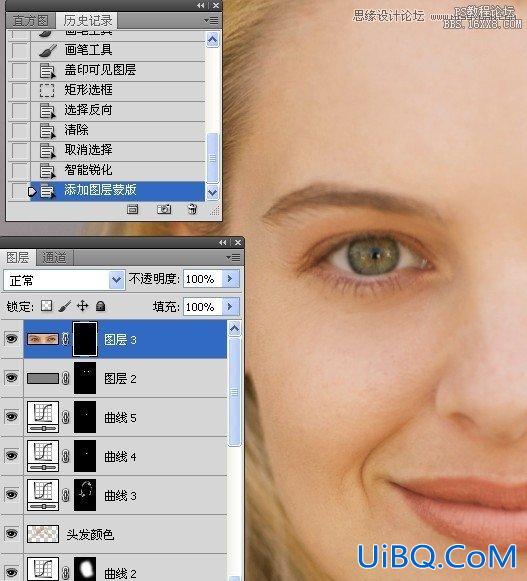Click the lock image pixels brush icon
The height and width of the screenshot is (581, 527).
pyautogui.click(x=64, y=306)
